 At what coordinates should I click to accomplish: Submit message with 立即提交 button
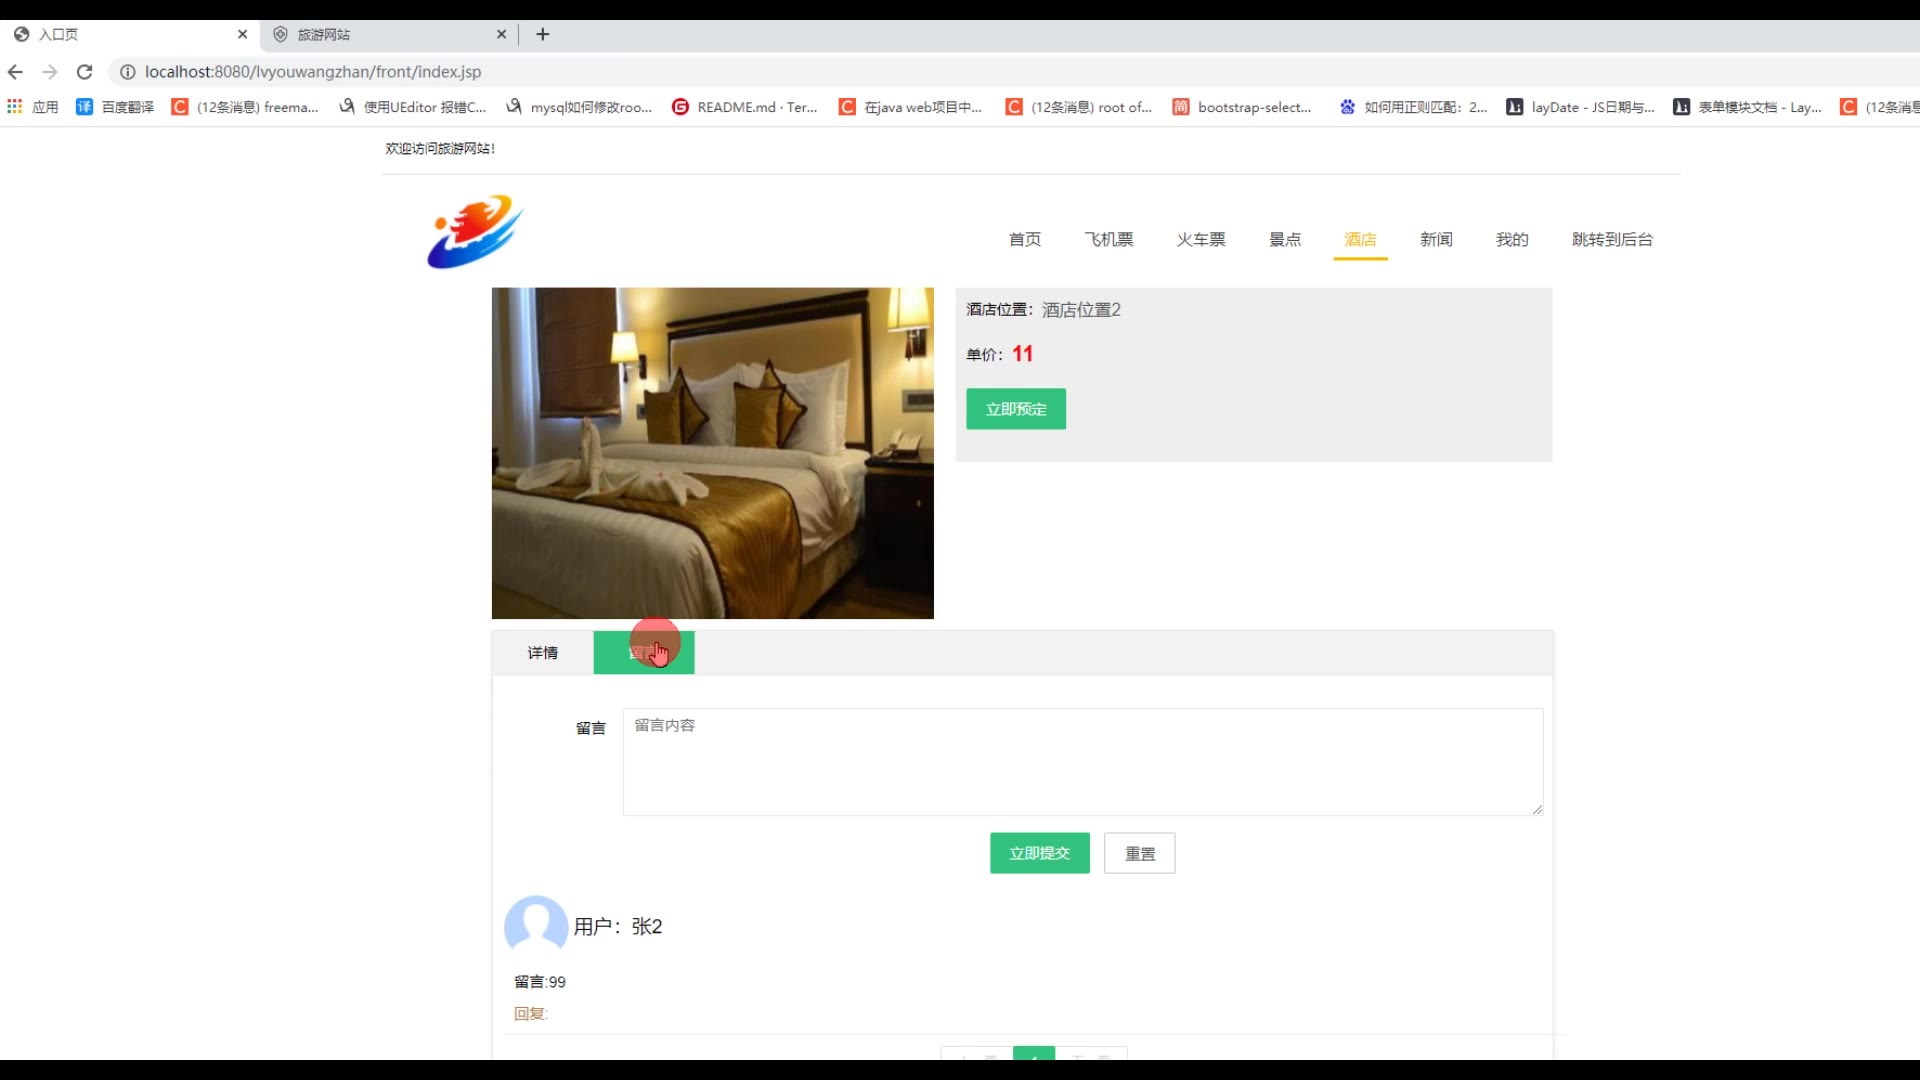[x=1039, y=853]
